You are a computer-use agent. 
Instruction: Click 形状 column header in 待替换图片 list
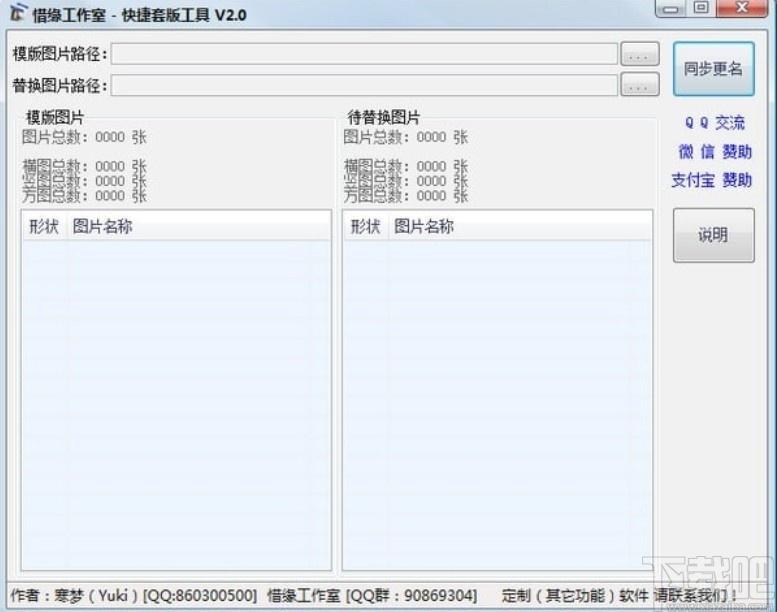point(365,227)
